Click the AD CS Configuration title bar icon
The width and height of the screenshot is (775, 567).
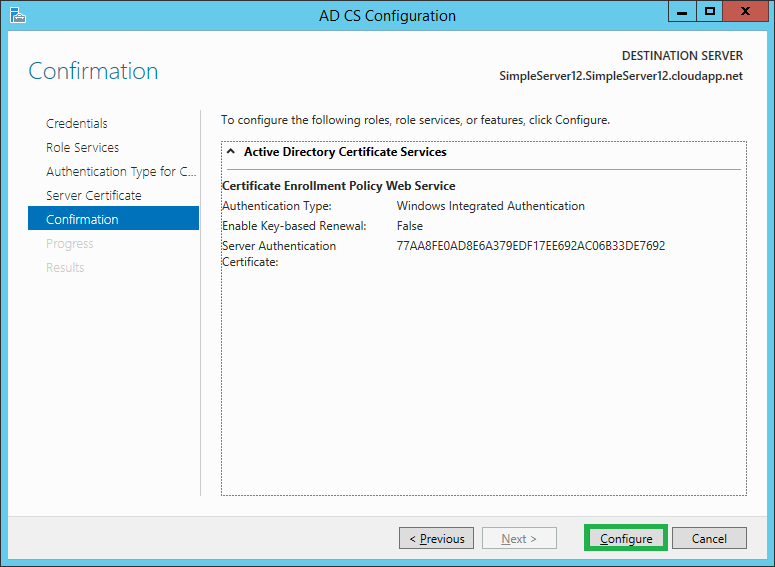[17, 15]
